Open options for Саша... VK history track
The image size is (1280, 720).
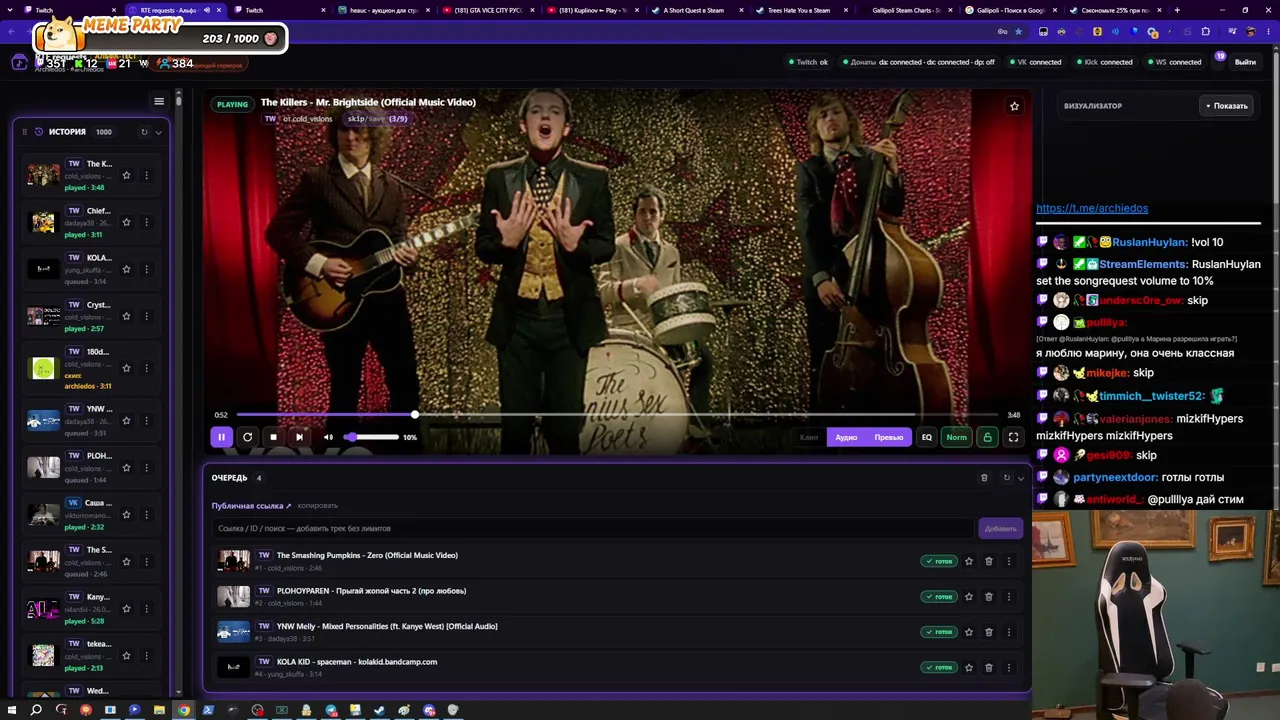pos(146,515)
